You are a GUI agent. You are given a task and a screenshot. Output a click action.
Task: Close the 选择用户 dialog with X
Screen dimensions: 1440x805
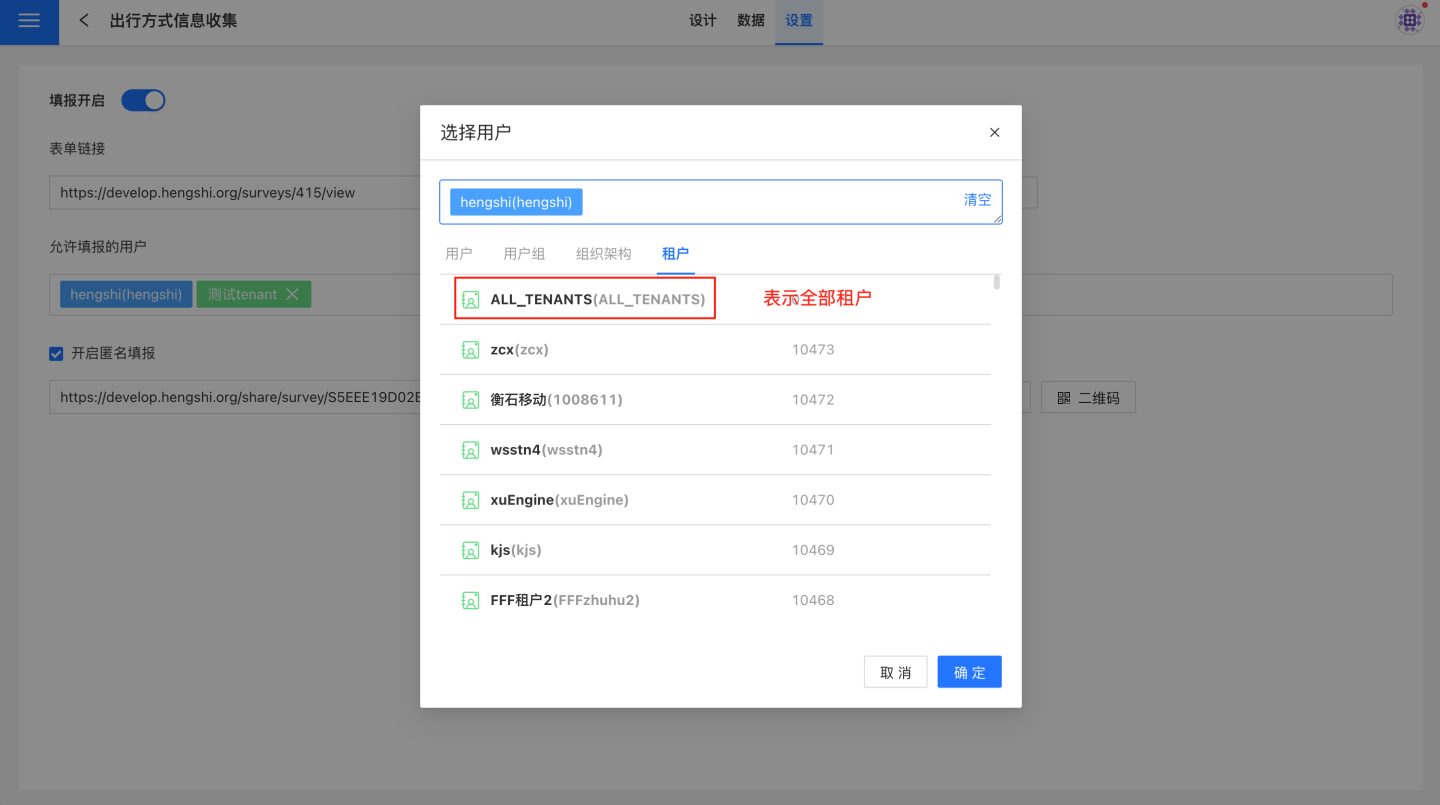(x=994, y=132)
